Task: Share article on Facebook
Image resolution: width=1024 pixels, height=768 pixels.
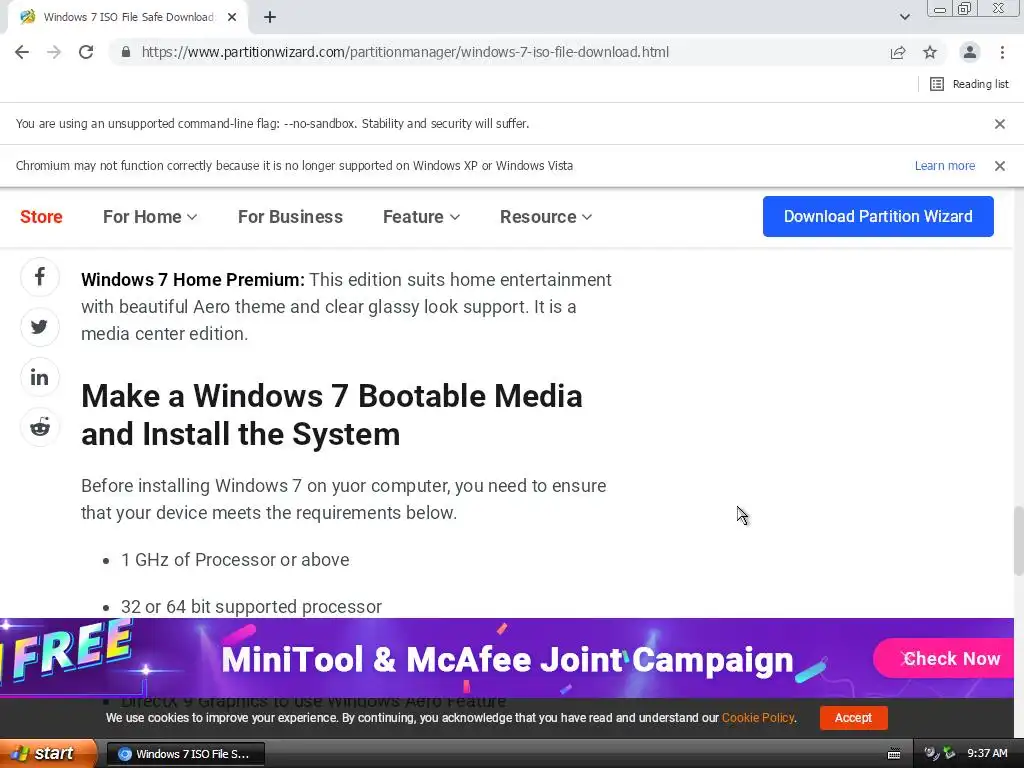Action: click(40, 277)
